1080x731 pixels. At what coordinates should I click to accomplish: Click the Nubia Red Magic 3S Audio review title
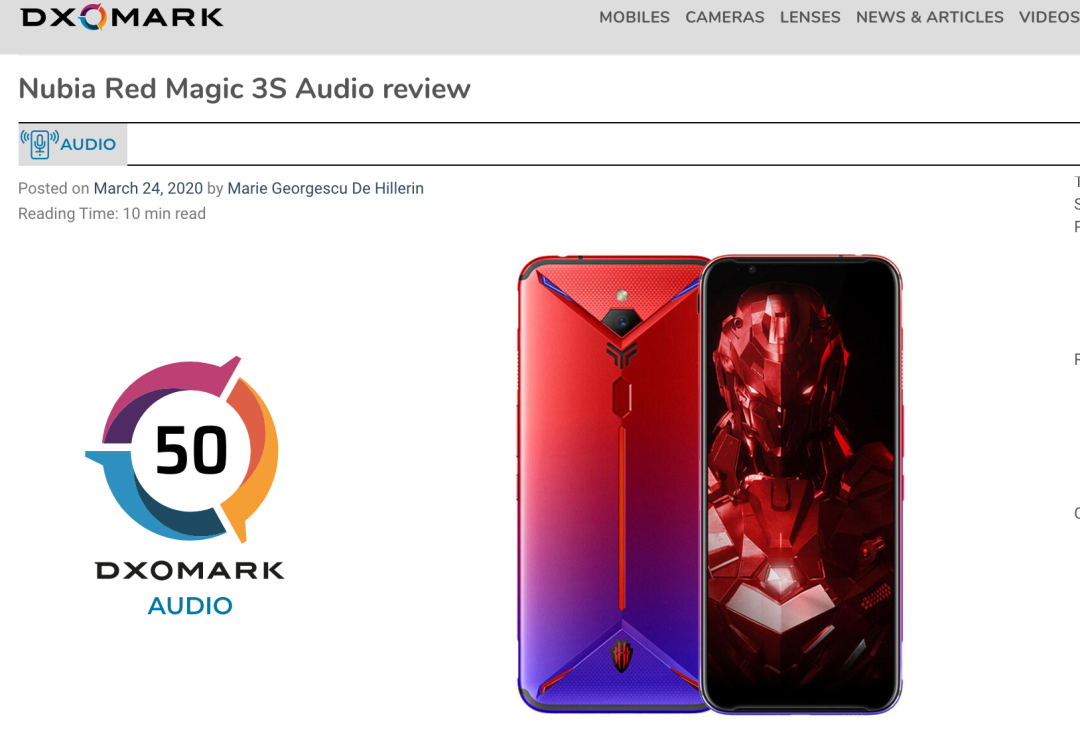(245, 89)
